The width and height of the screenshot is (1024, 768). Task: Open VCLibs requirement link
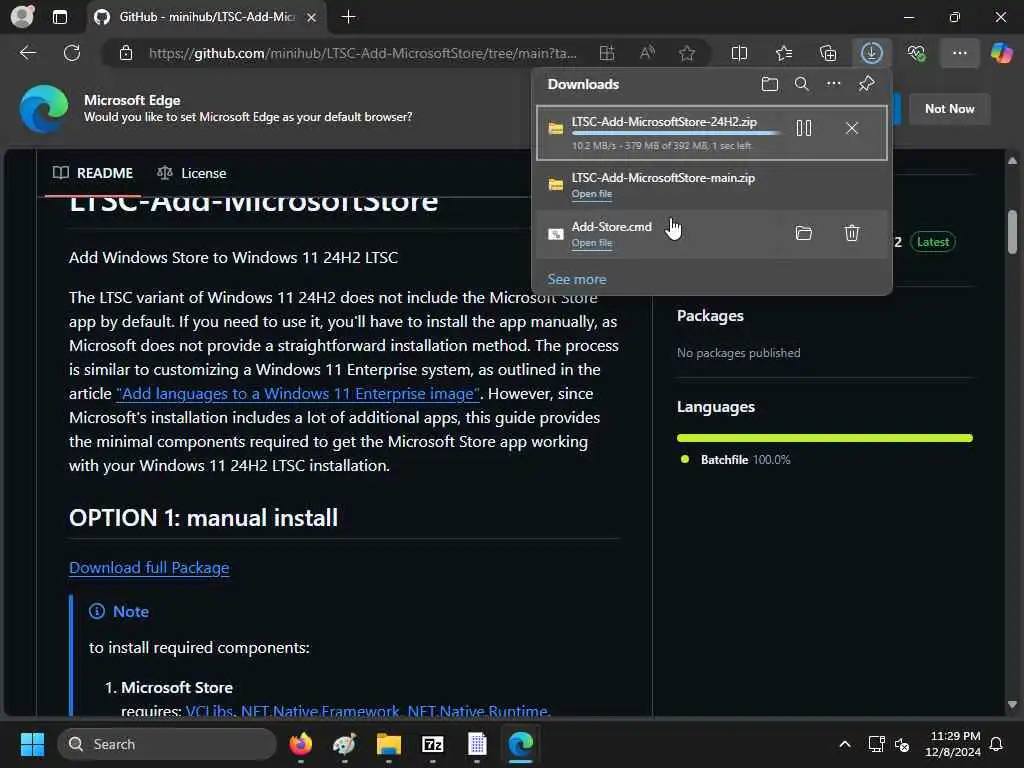[209, 711]
